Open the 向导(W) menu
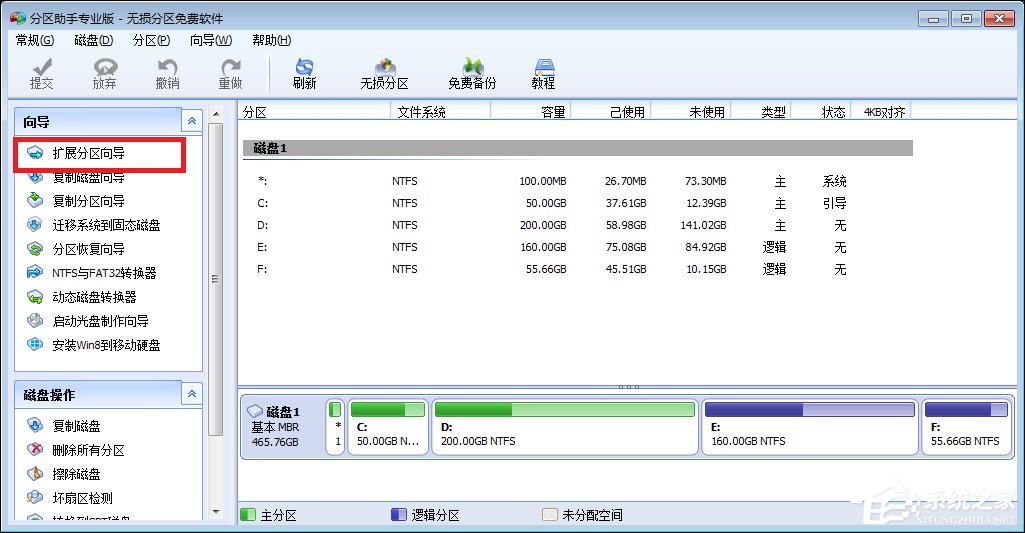1025x533 pixels. [x=210, y=41]
